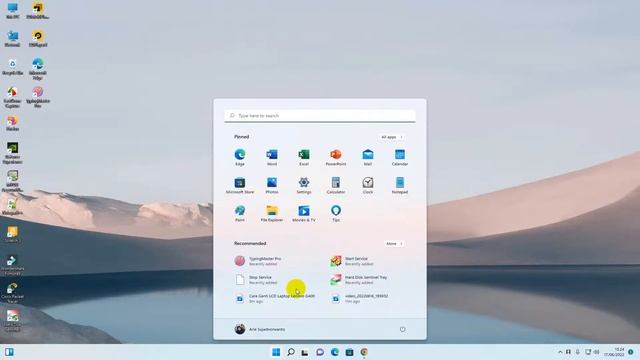Click the Start menu search box
Viewport: 640px width, 360px height.
click(x=320, y=116)
